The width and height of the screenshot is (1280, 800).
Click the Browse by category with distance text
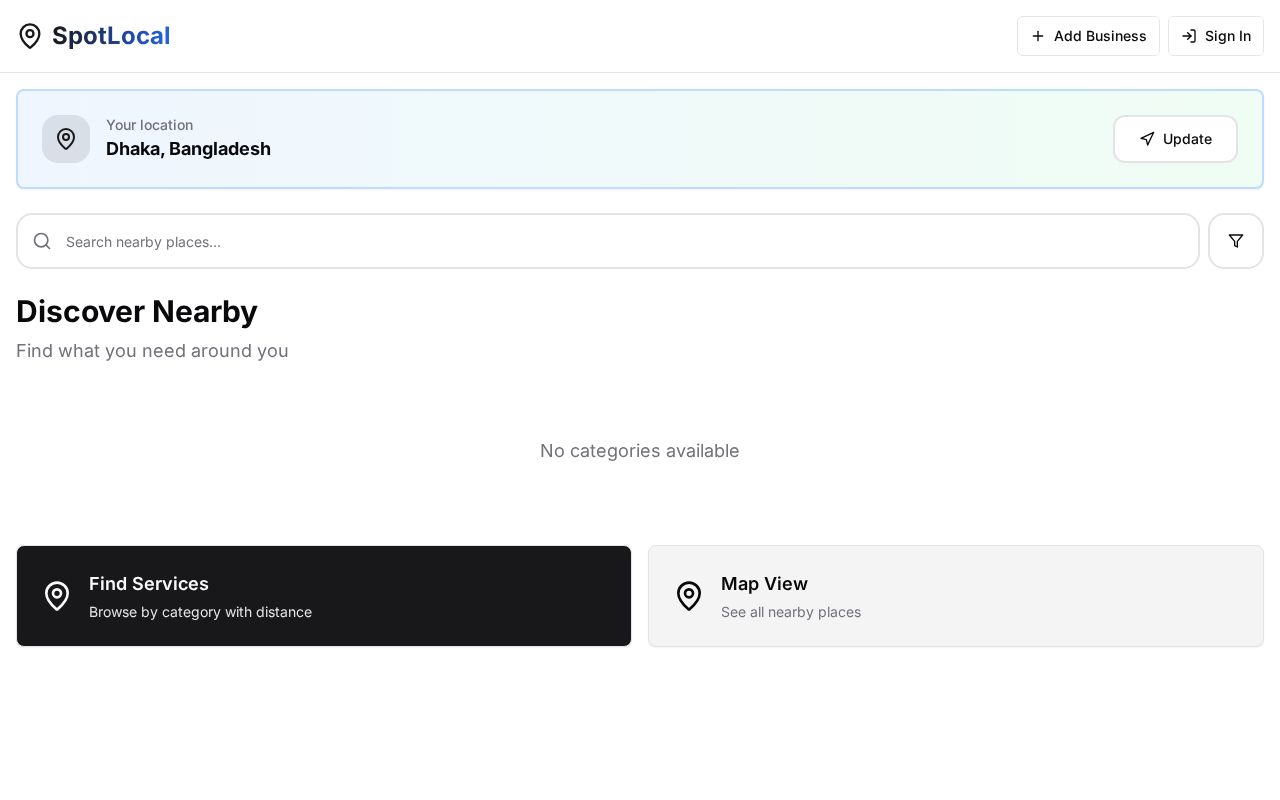(200, 612)
